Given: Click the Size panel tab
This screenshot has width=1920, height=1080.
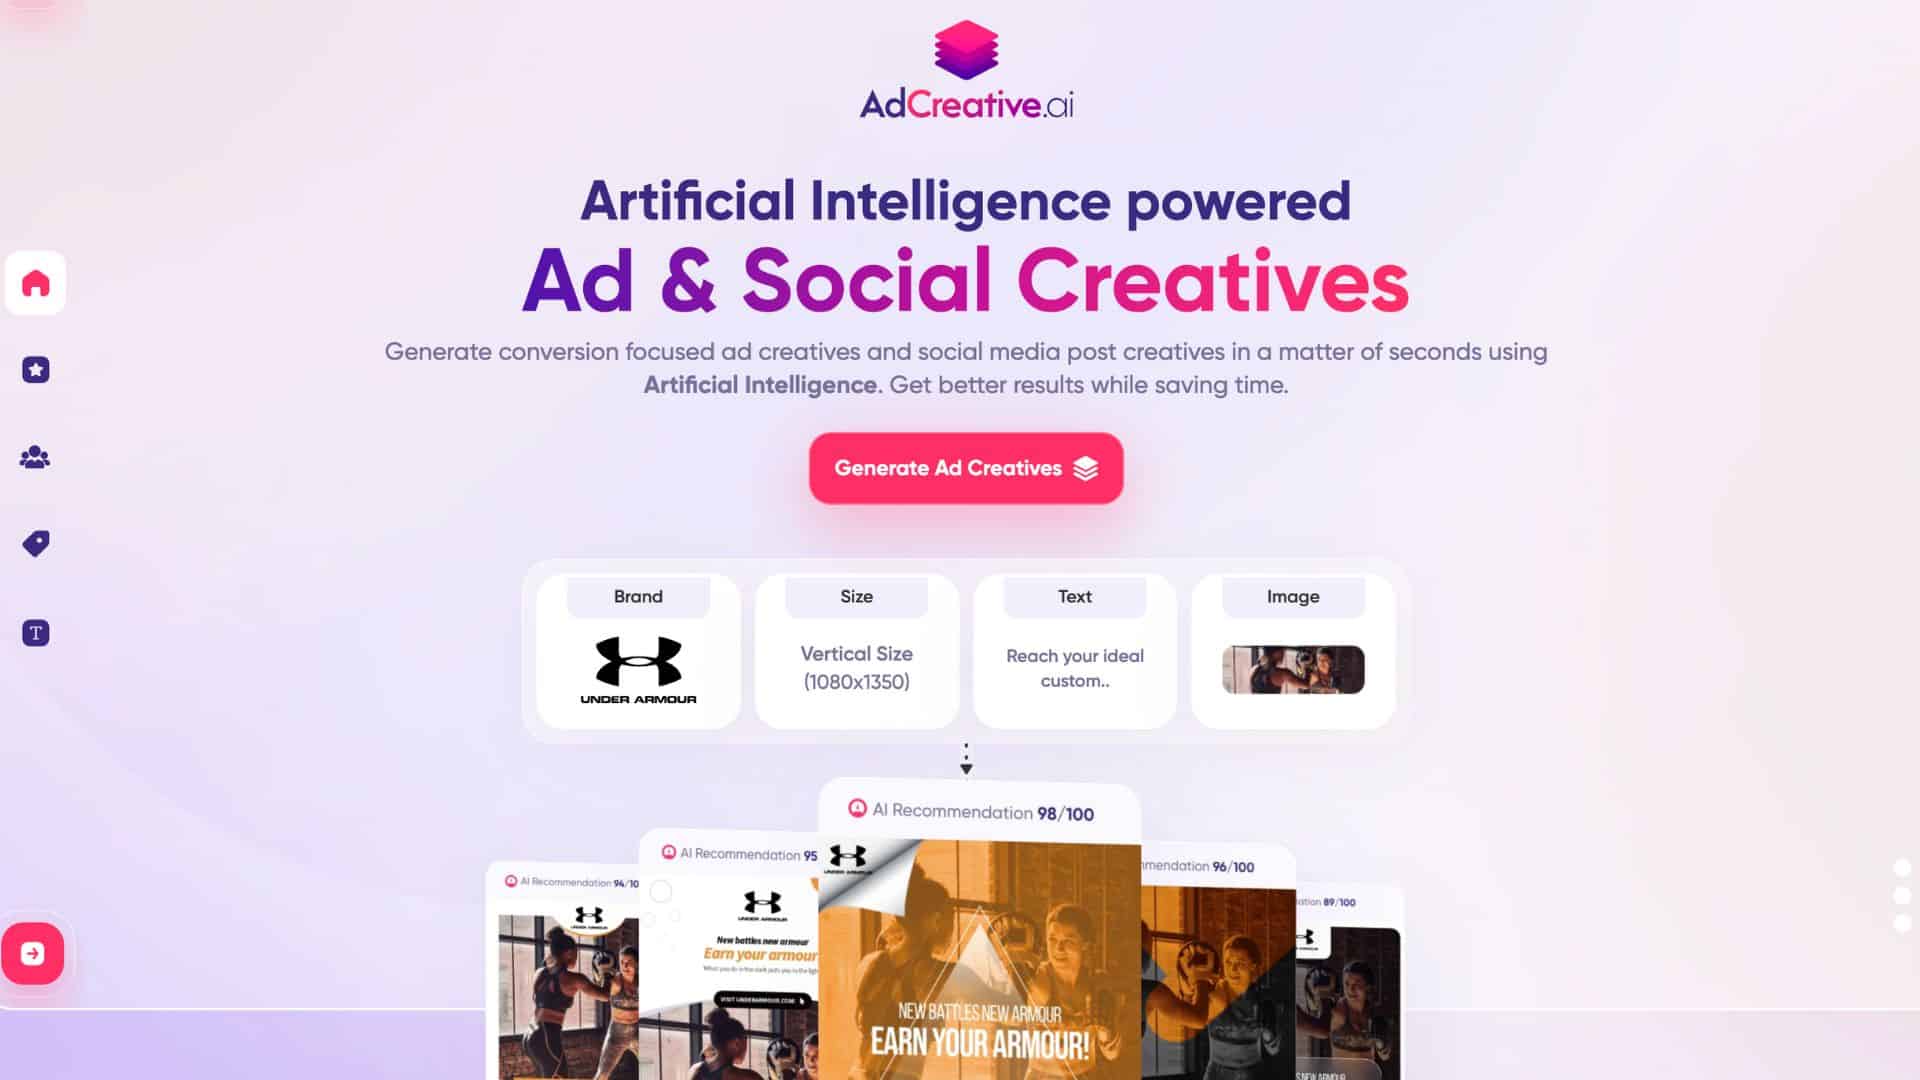Looking at the screenshot, I should [x=856, y=596].
